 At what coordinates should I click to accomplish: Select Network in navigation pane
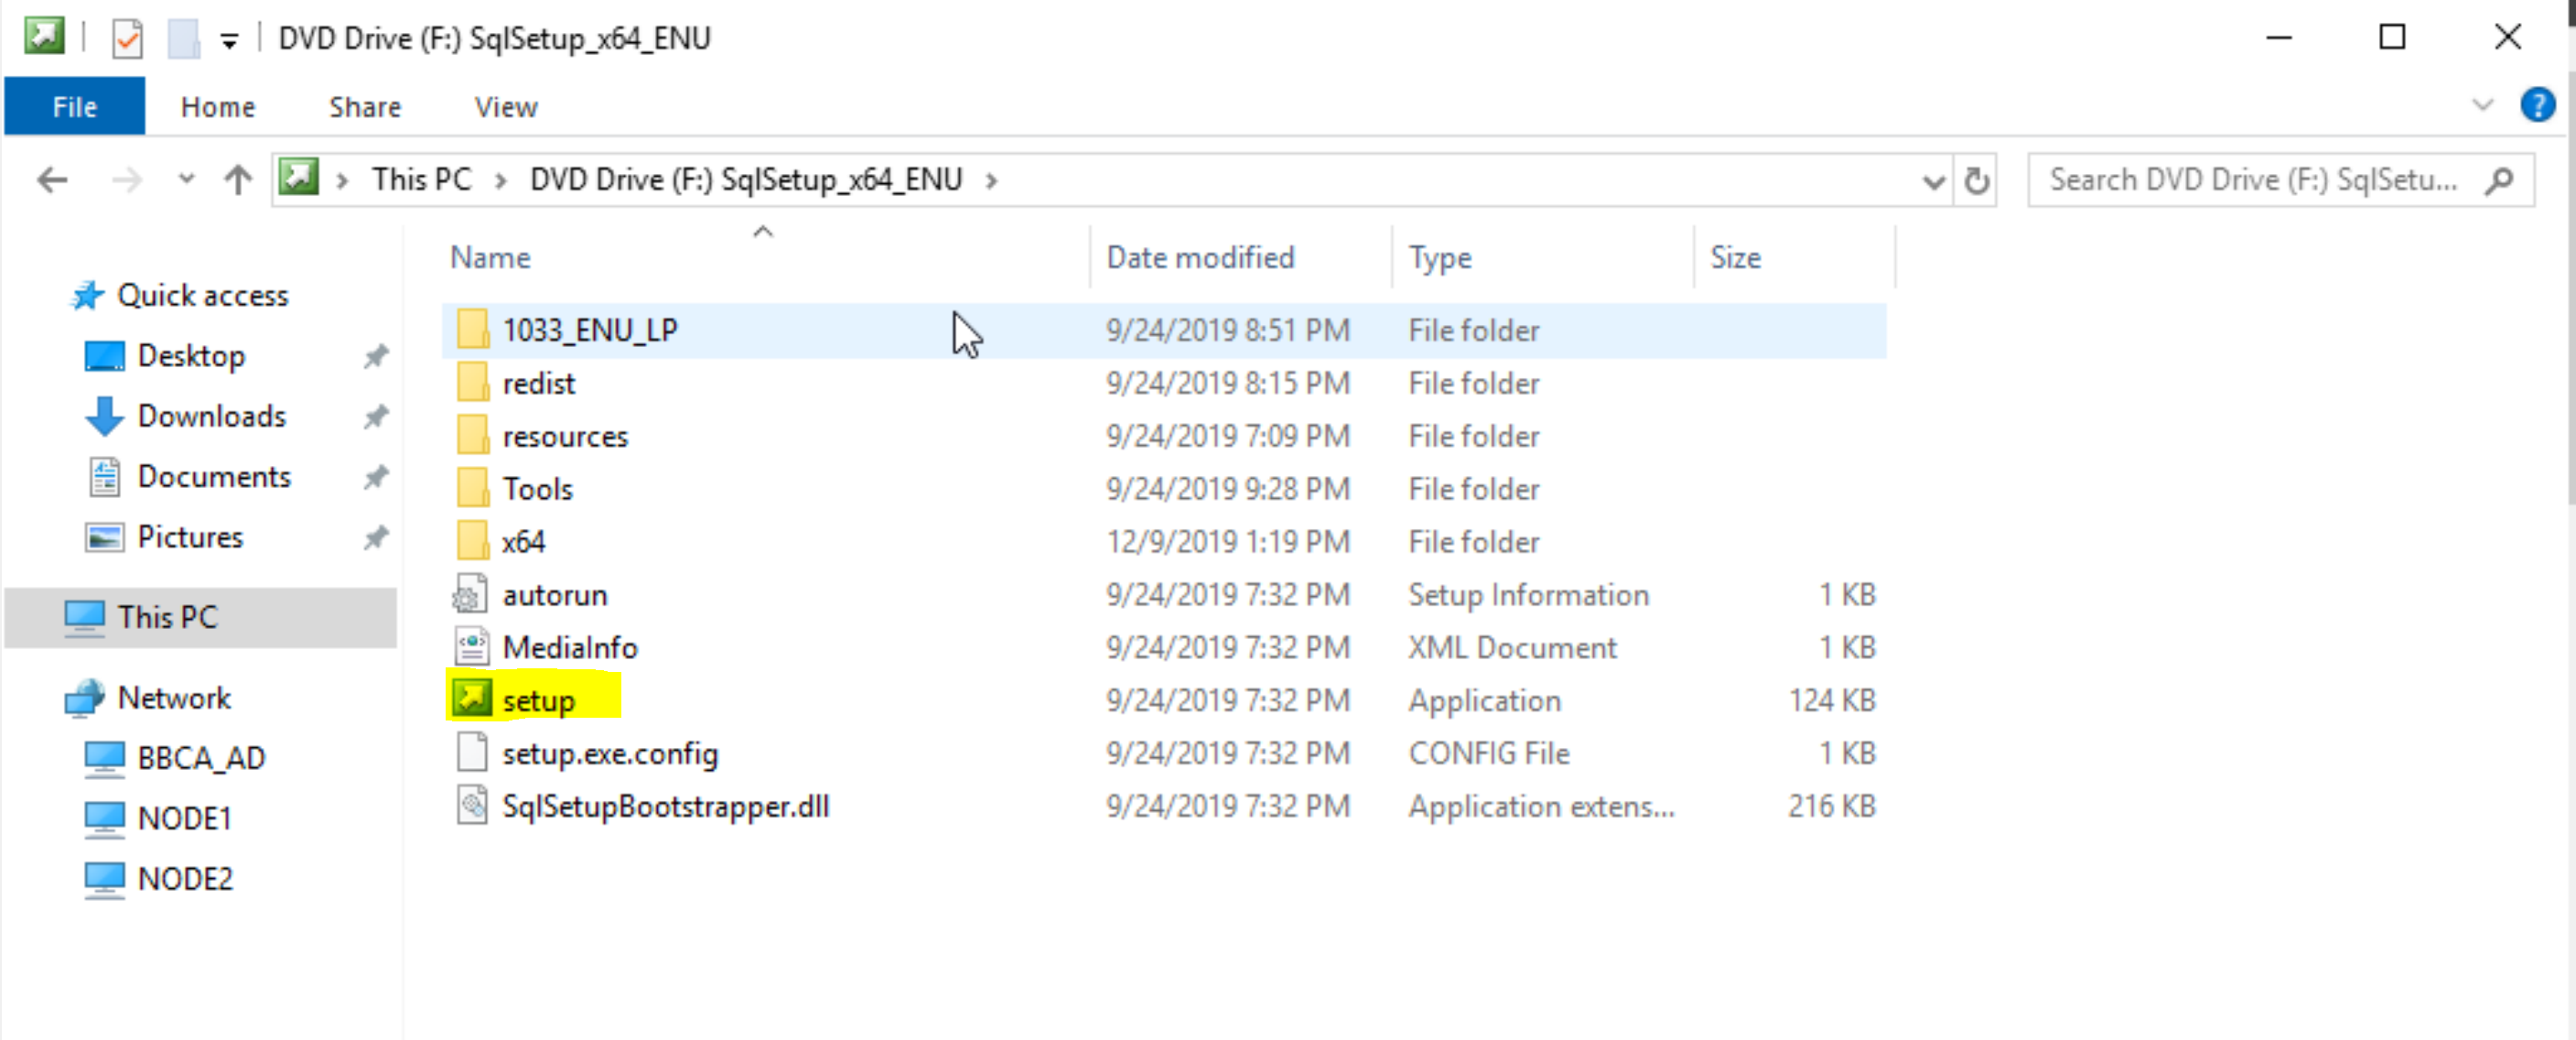click(x=174, y=698)
